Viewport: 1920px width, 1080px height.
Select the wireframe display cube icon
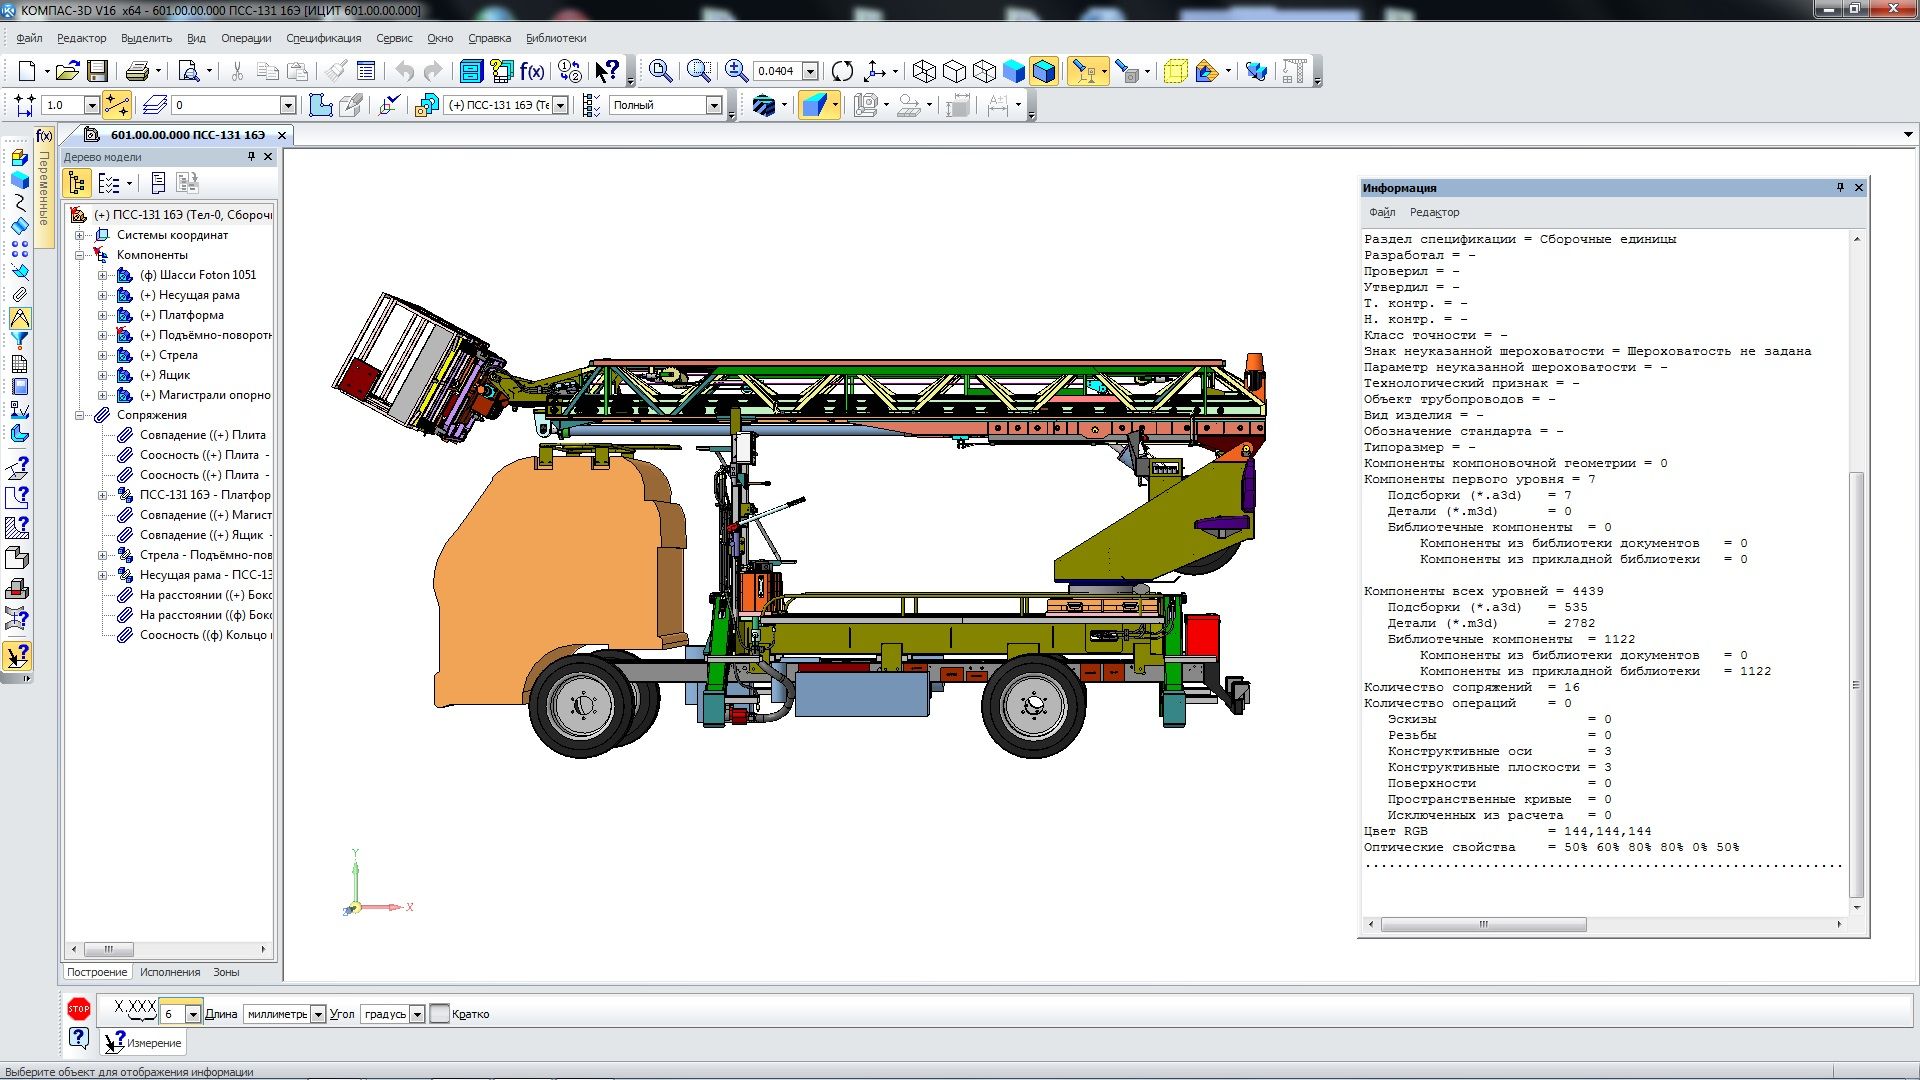tap(924, 71)
